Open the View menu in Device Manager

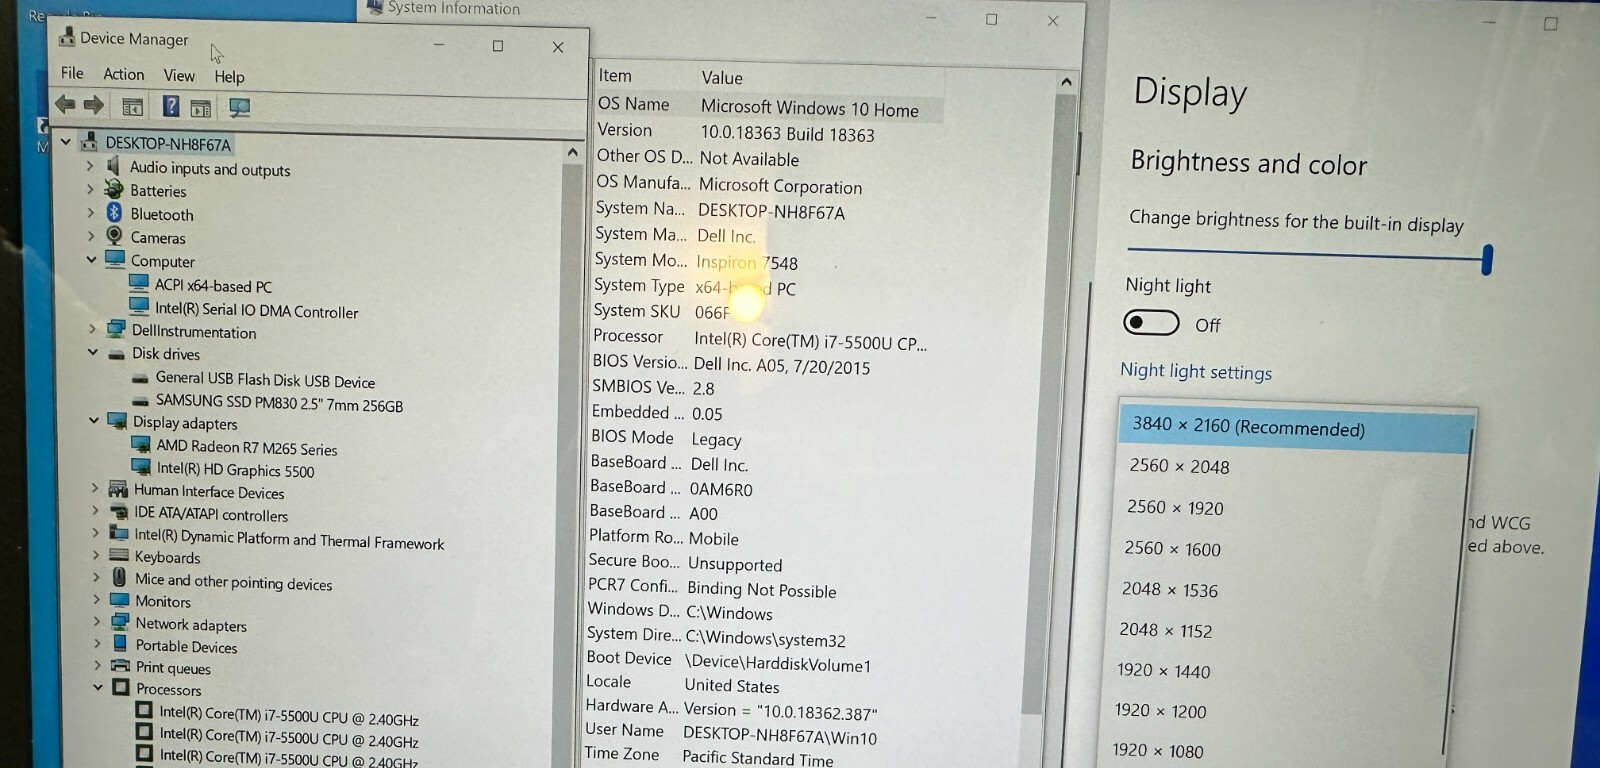179,75
